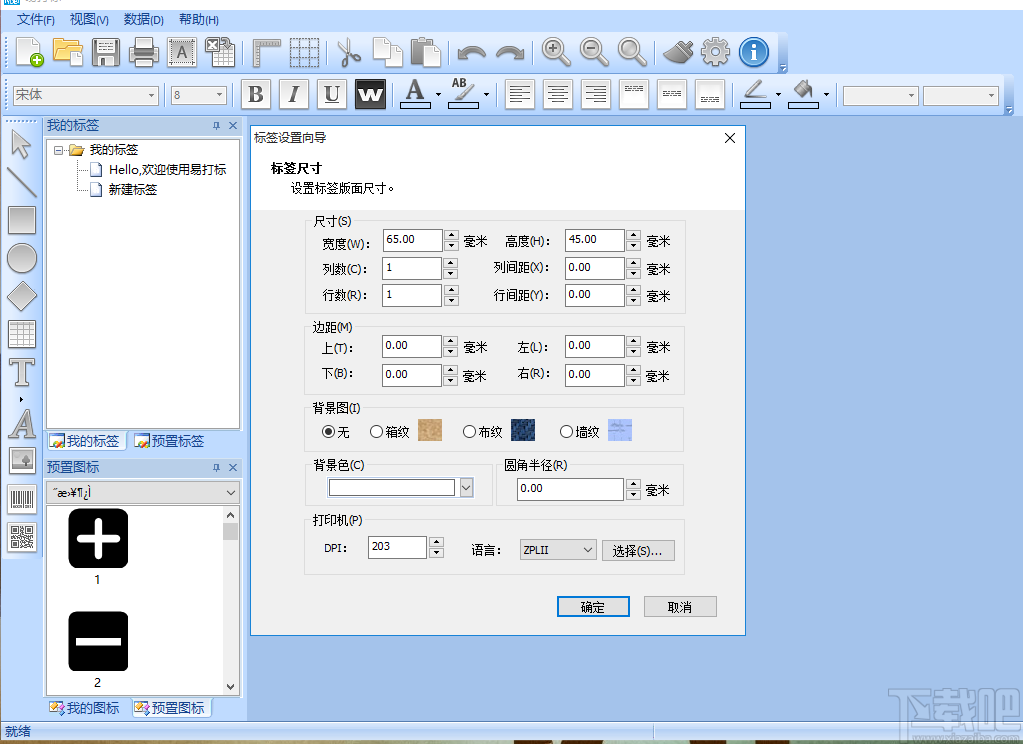Switch to the 预置标签 tab
Screen dimensions: 1023x744
[169, 441]
